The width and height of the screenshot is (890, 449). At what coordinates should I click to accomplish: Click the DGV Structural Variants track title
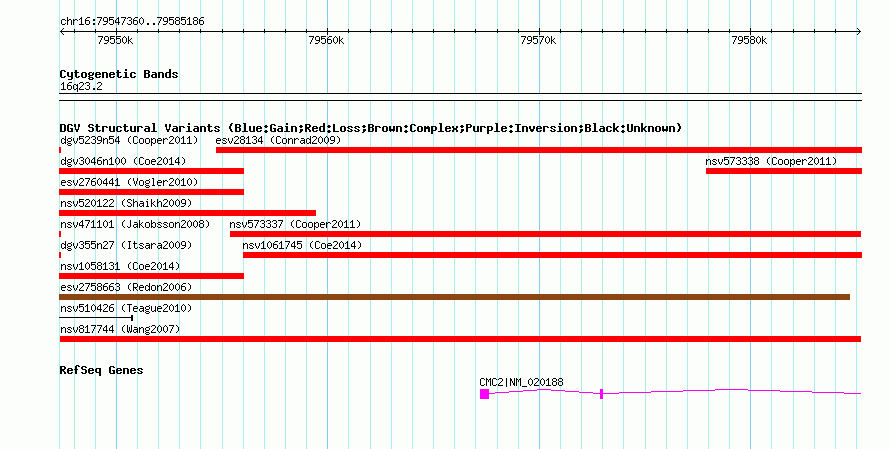pyautogui.click(x=371, y=128)
